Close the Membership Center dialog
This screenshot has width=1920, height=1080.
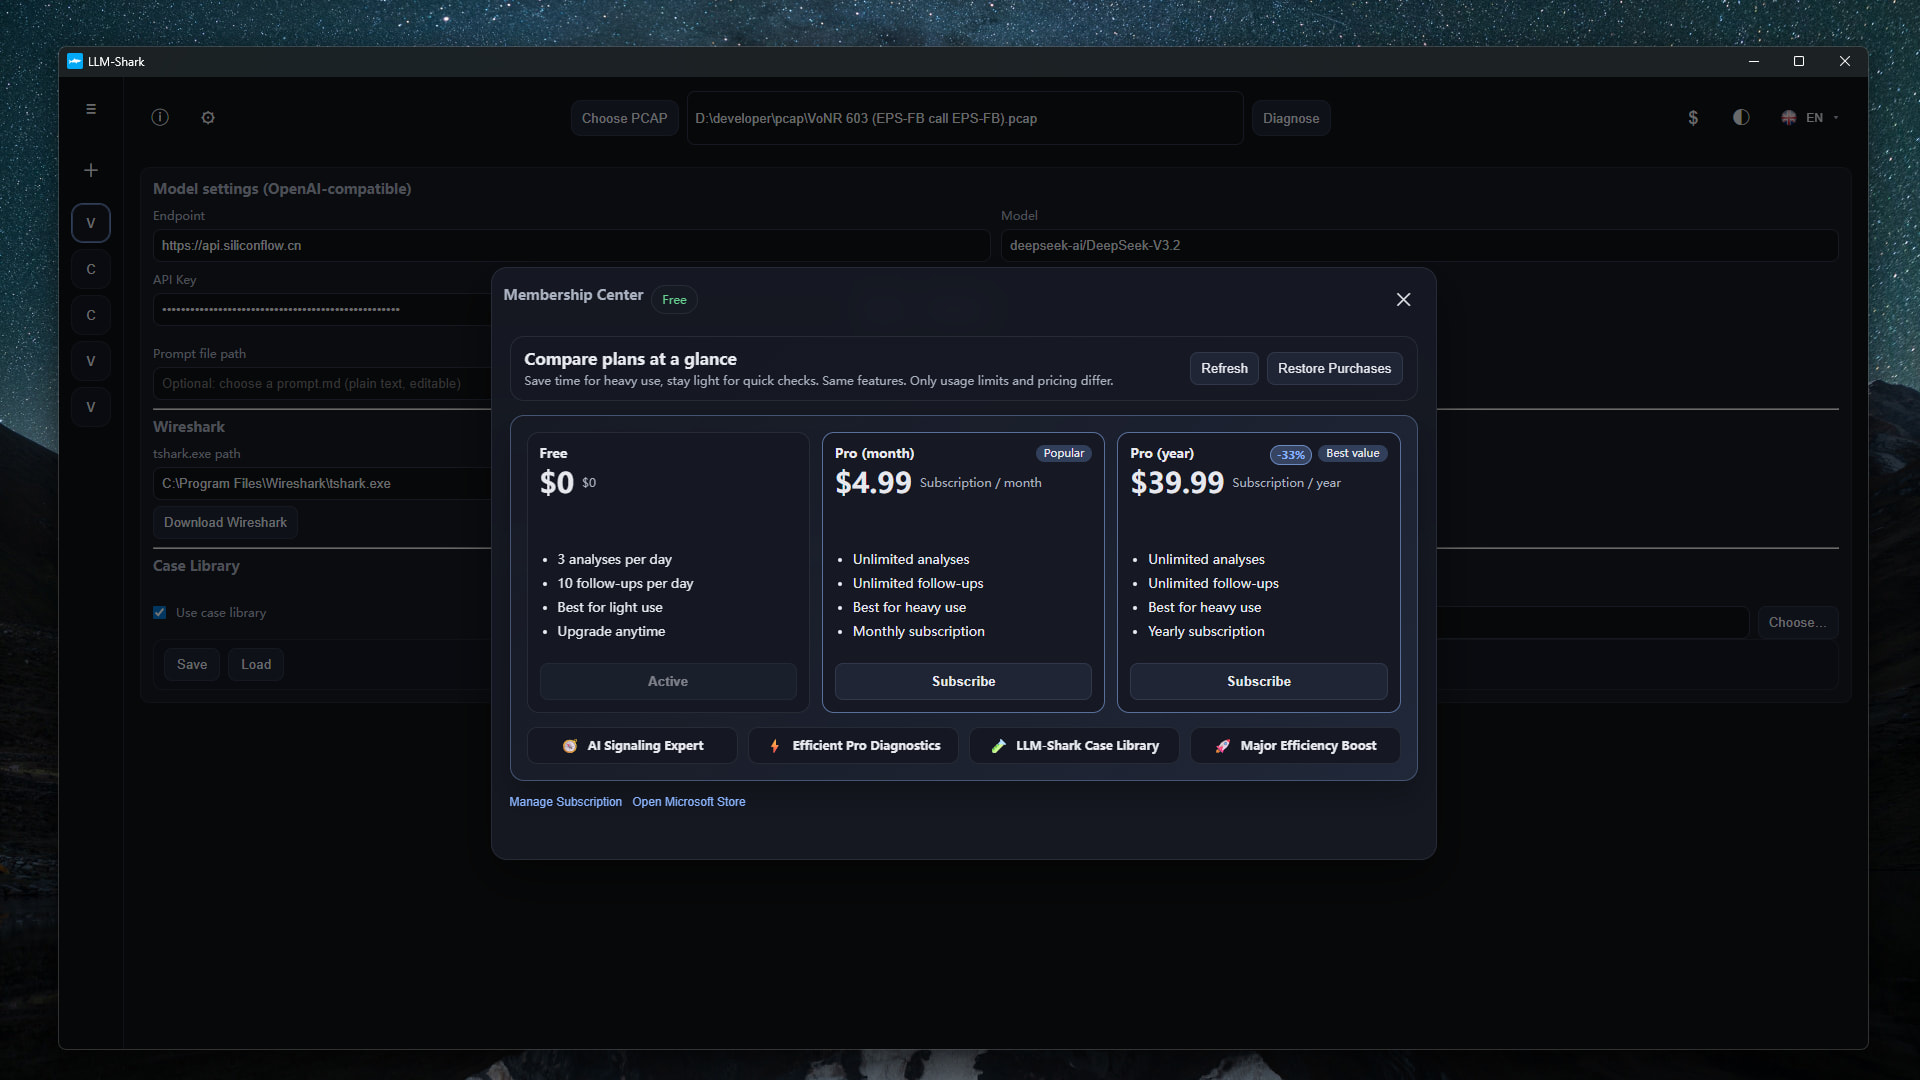(1403, 300)
